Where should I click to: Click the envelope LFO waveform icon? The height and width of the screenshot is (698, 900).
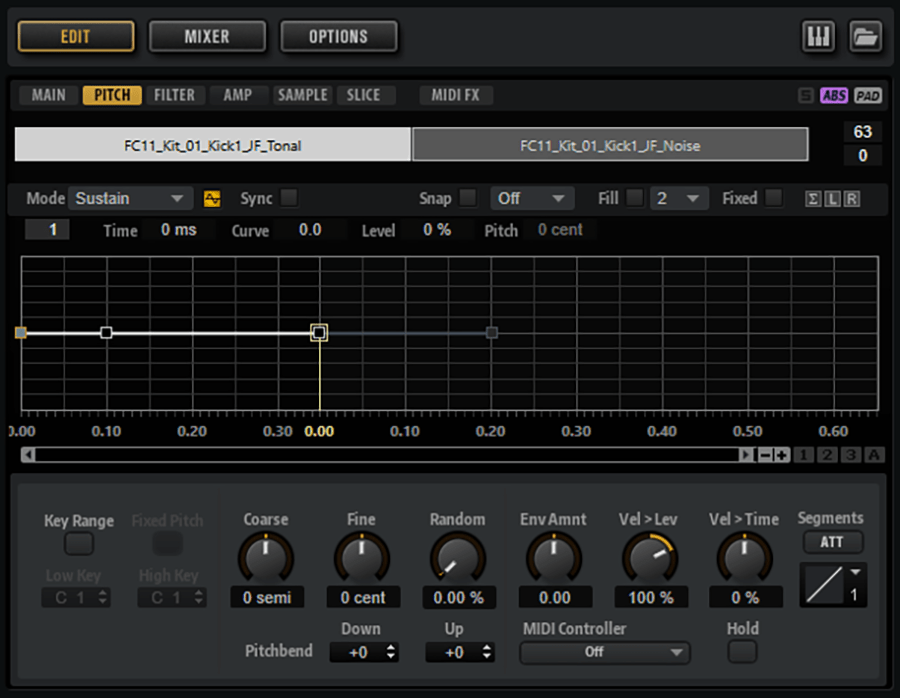point(212,198)
